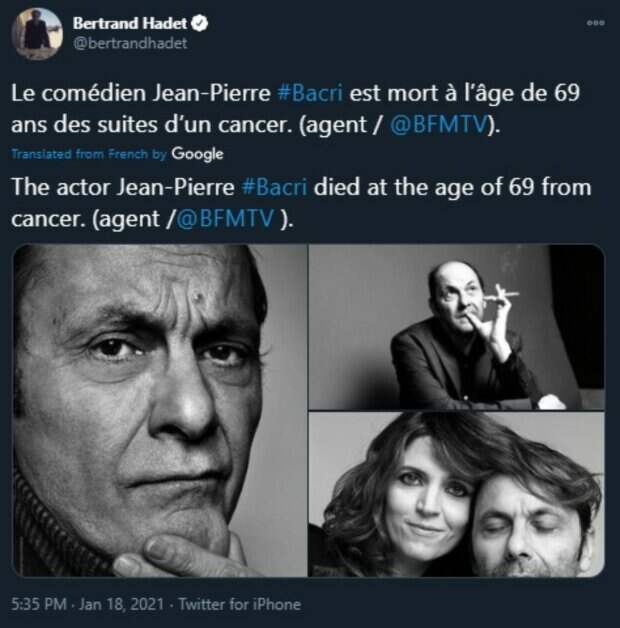Open the bottom-right photo of woman and man
Screen dimensions: 620x628
click(456, 494)
